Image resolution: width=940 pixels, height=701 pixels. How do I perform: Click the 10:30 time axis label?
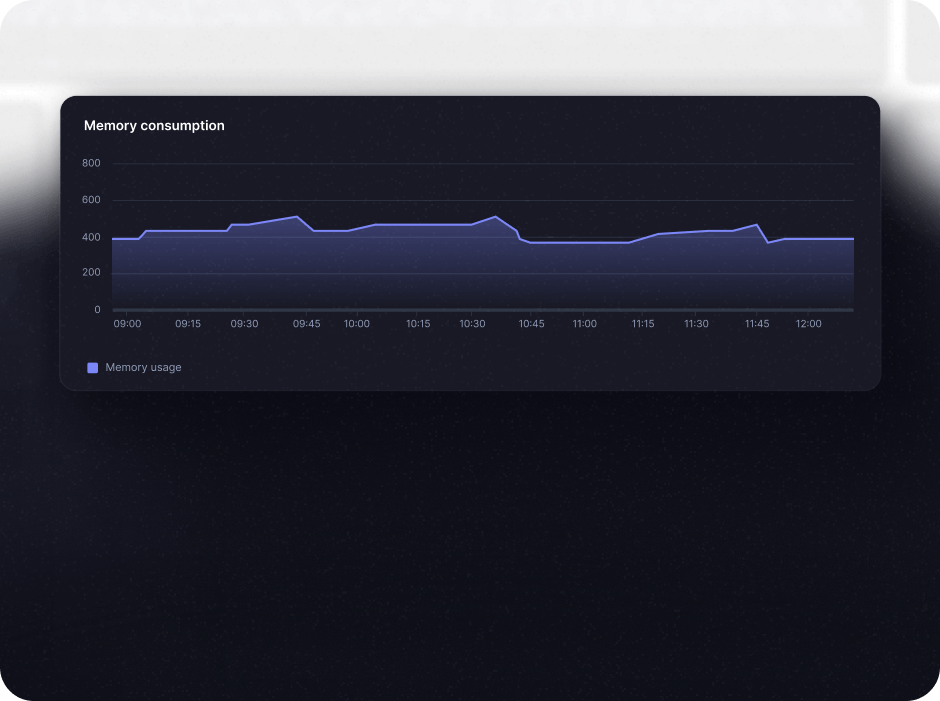pyautogui.click(x=472, y=324)
